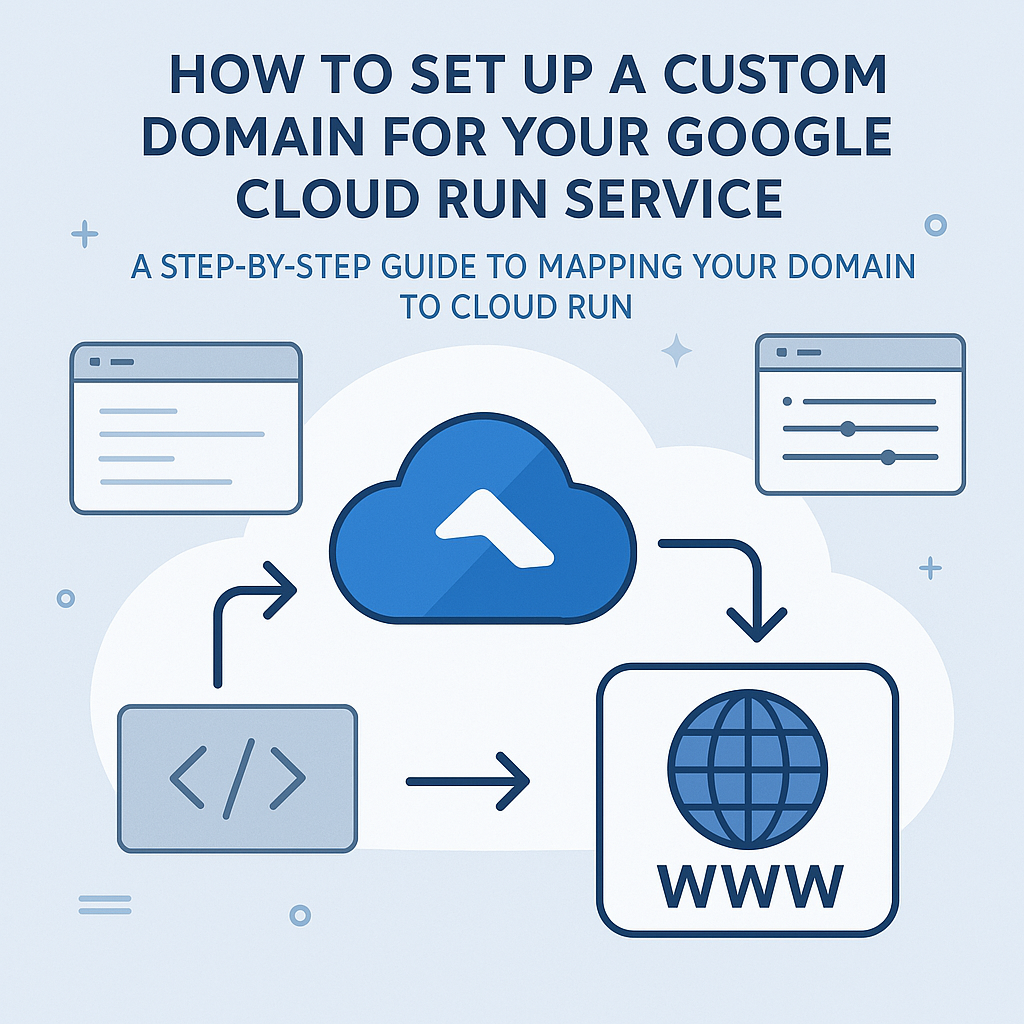Click the middle slider knob in settings window

tap(848, 429)
